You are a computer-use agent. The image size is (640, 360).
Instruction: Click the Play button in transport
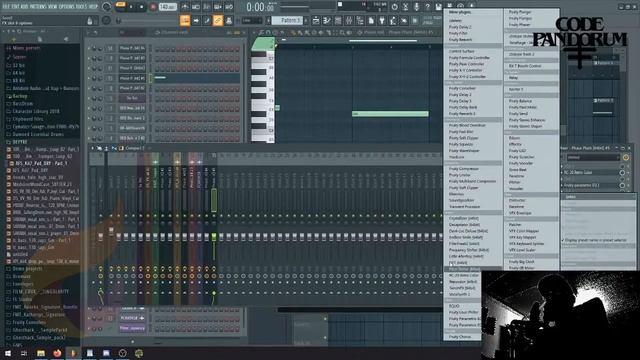click(x=131, y=7)
